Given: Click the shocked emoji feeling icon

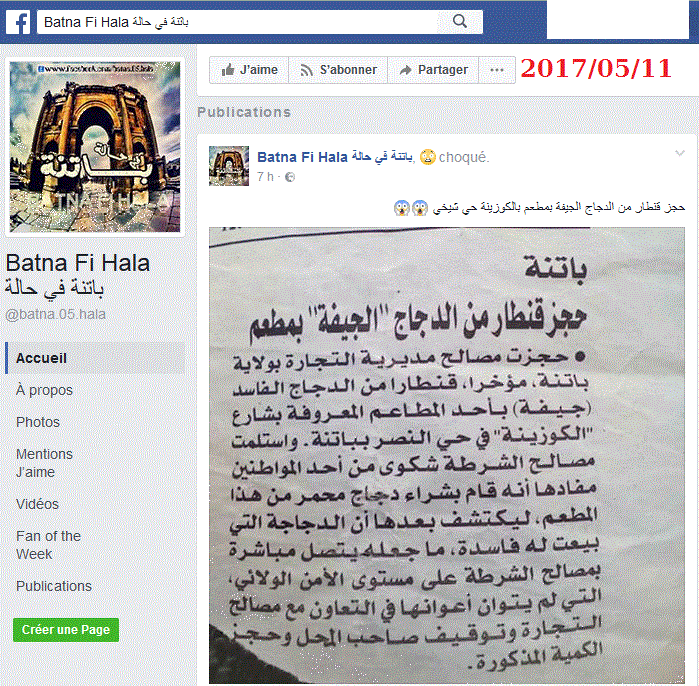Looking at the screenshot, I should pos(428,157).
